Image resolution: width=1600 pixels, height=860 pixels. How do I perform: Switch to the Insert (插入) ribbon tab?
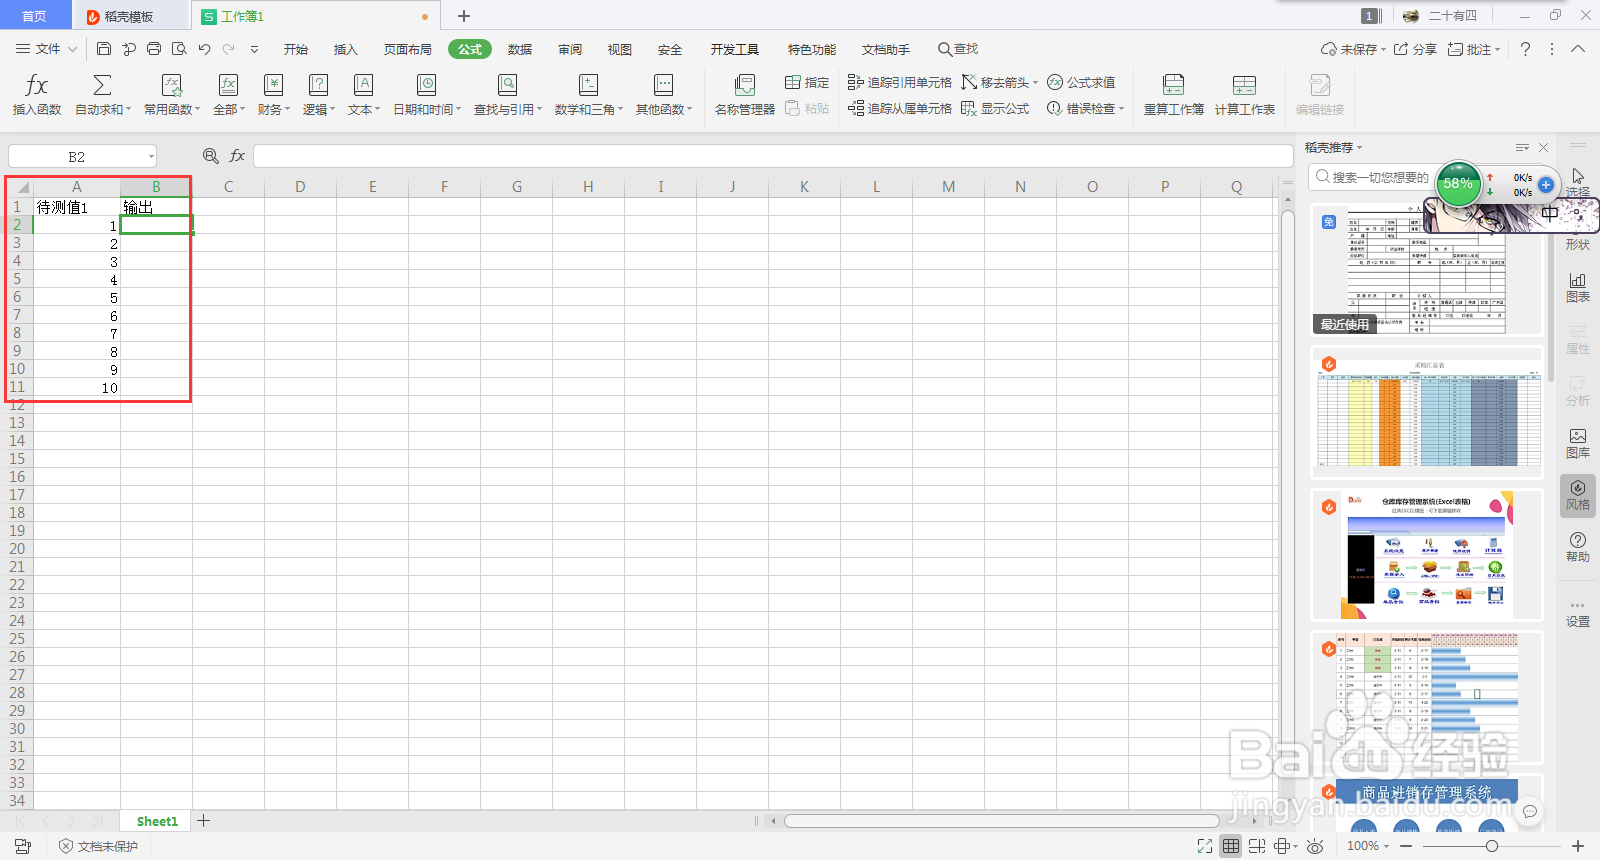click(x=345, y=49)
